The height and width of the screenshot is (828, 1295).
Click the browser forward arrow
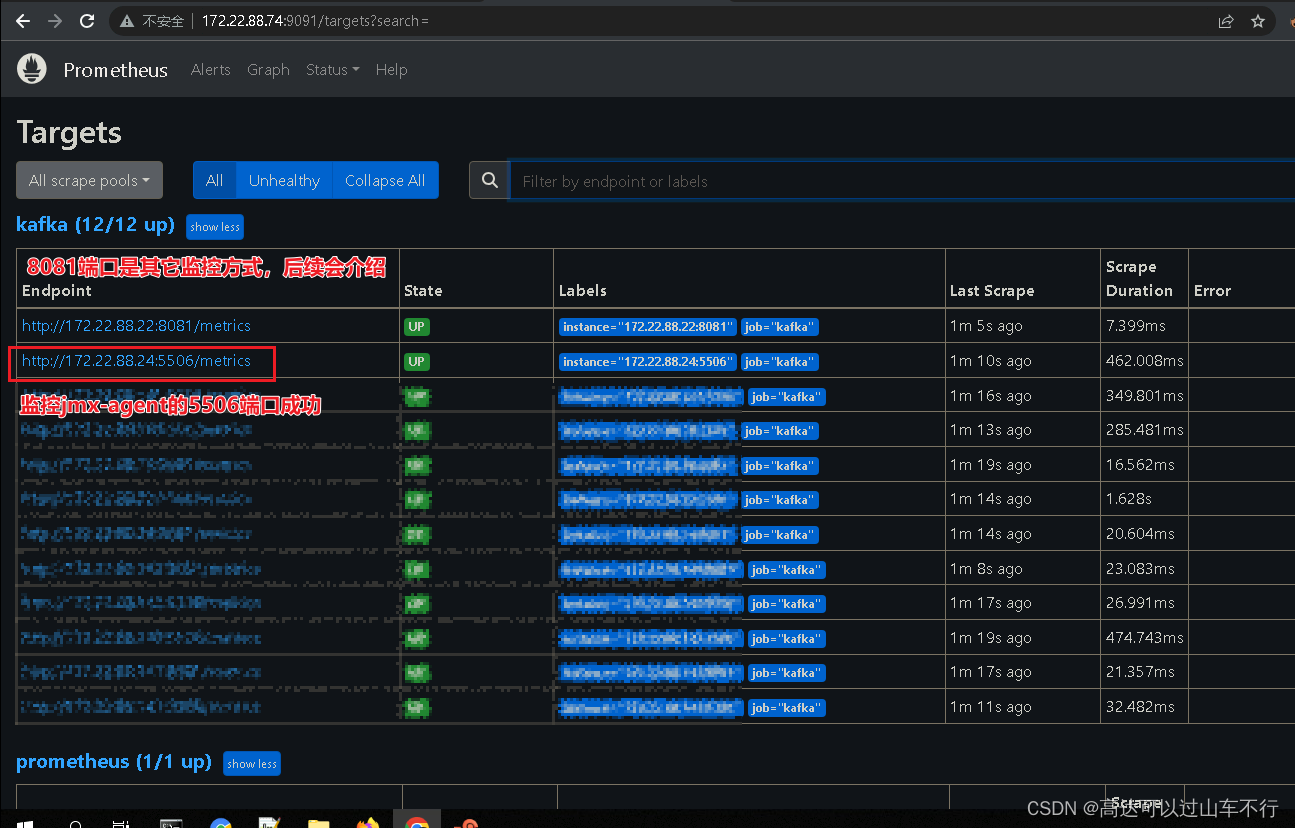[55, 21]
